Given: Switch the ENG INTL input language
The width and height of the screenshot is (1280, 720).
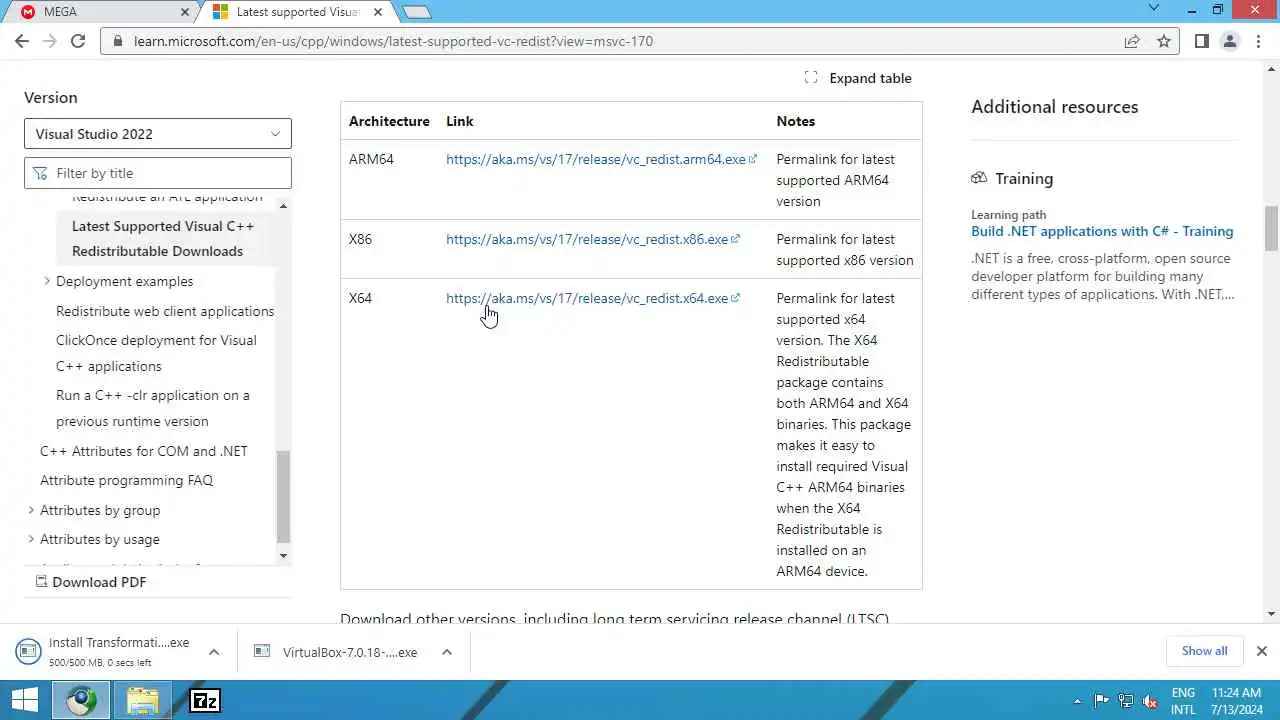Looking at the screenshot, I should click(x=1183, y=701).
